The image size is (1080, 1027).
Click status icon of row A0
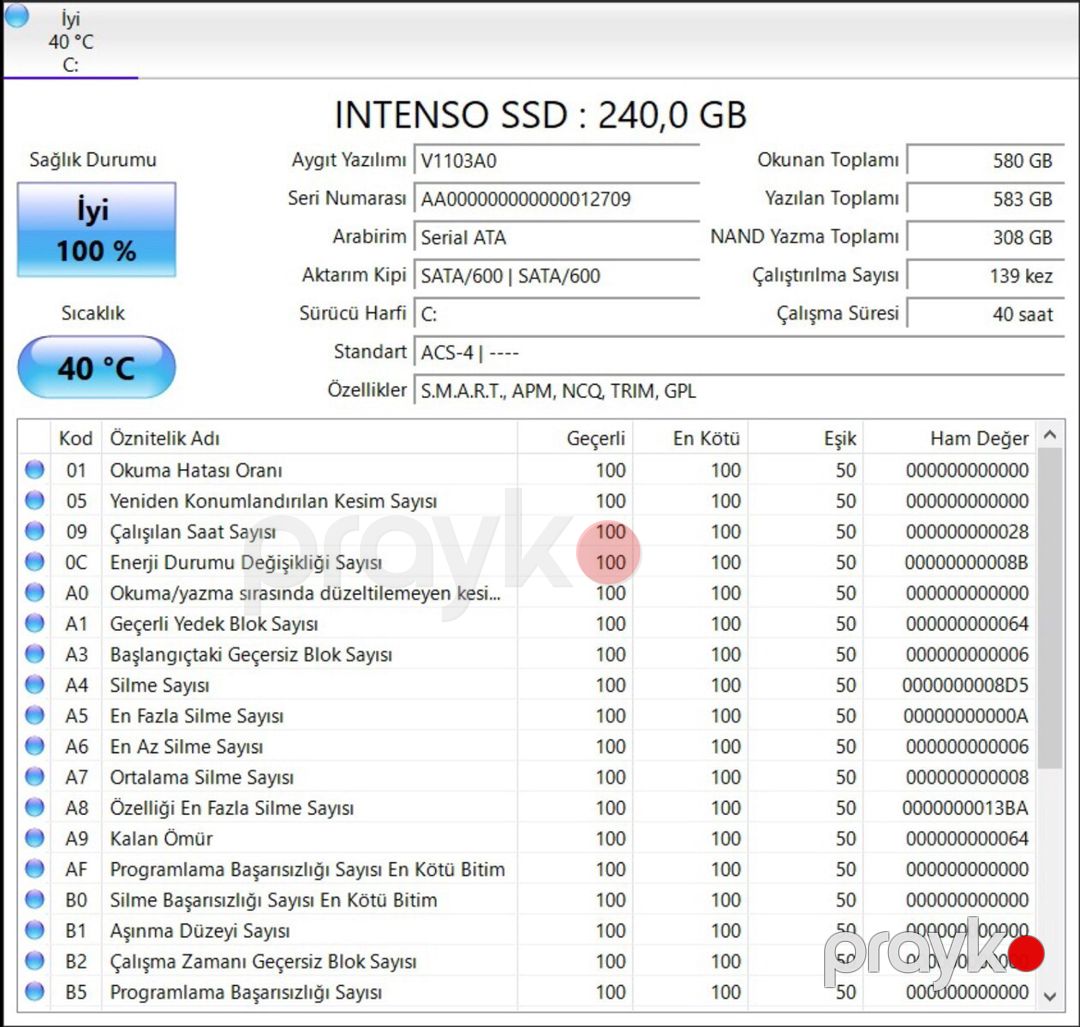[34, 592]
